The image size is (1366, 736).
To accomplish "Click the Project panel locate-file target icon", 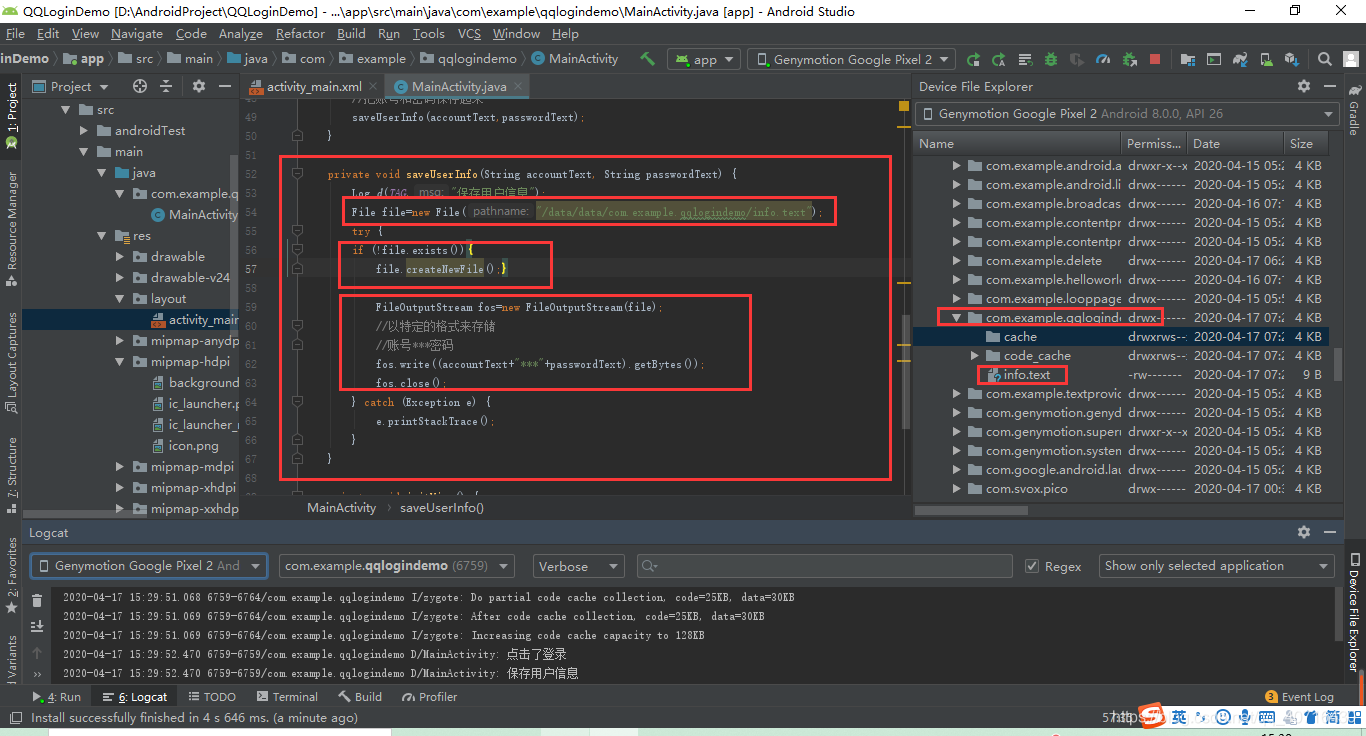I will (x=140, y=86).
